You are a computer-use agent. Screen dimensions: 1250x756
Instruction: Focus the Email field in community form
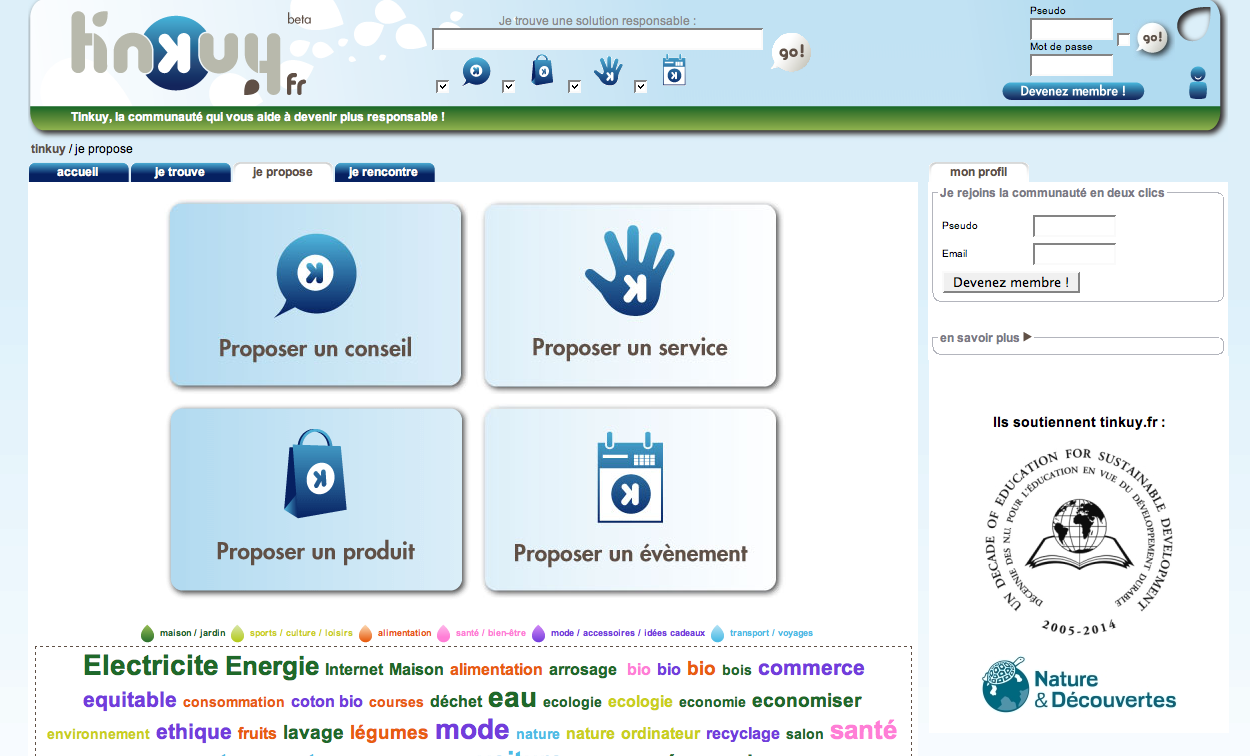click(1074, 254)
